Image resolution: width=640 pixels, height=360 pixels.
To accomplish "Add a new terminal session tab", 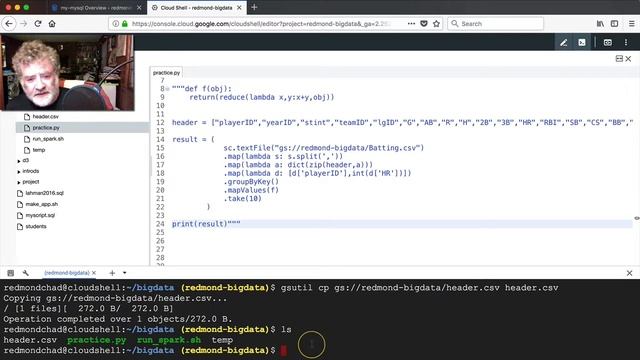I will click(x=112, y=273).
